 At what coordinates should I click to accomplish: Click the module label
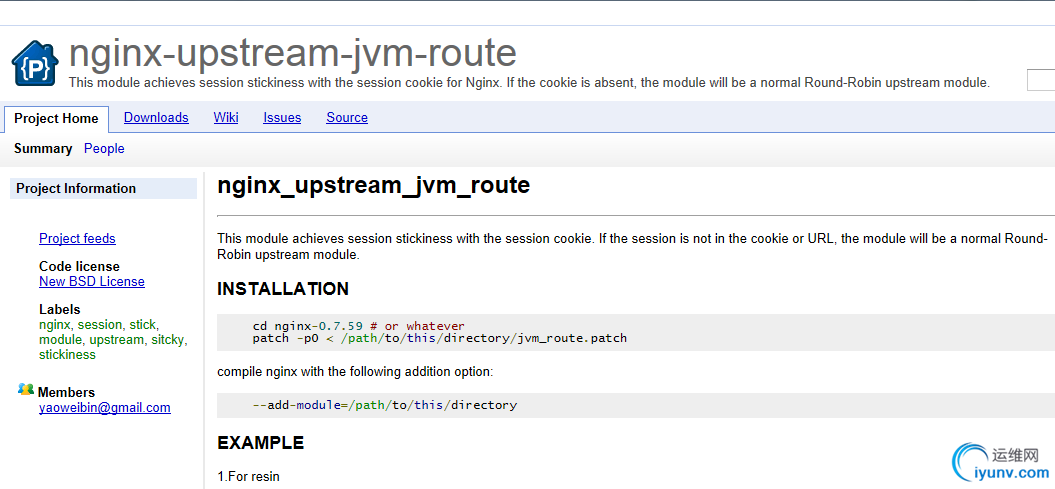tap(61, 340)
